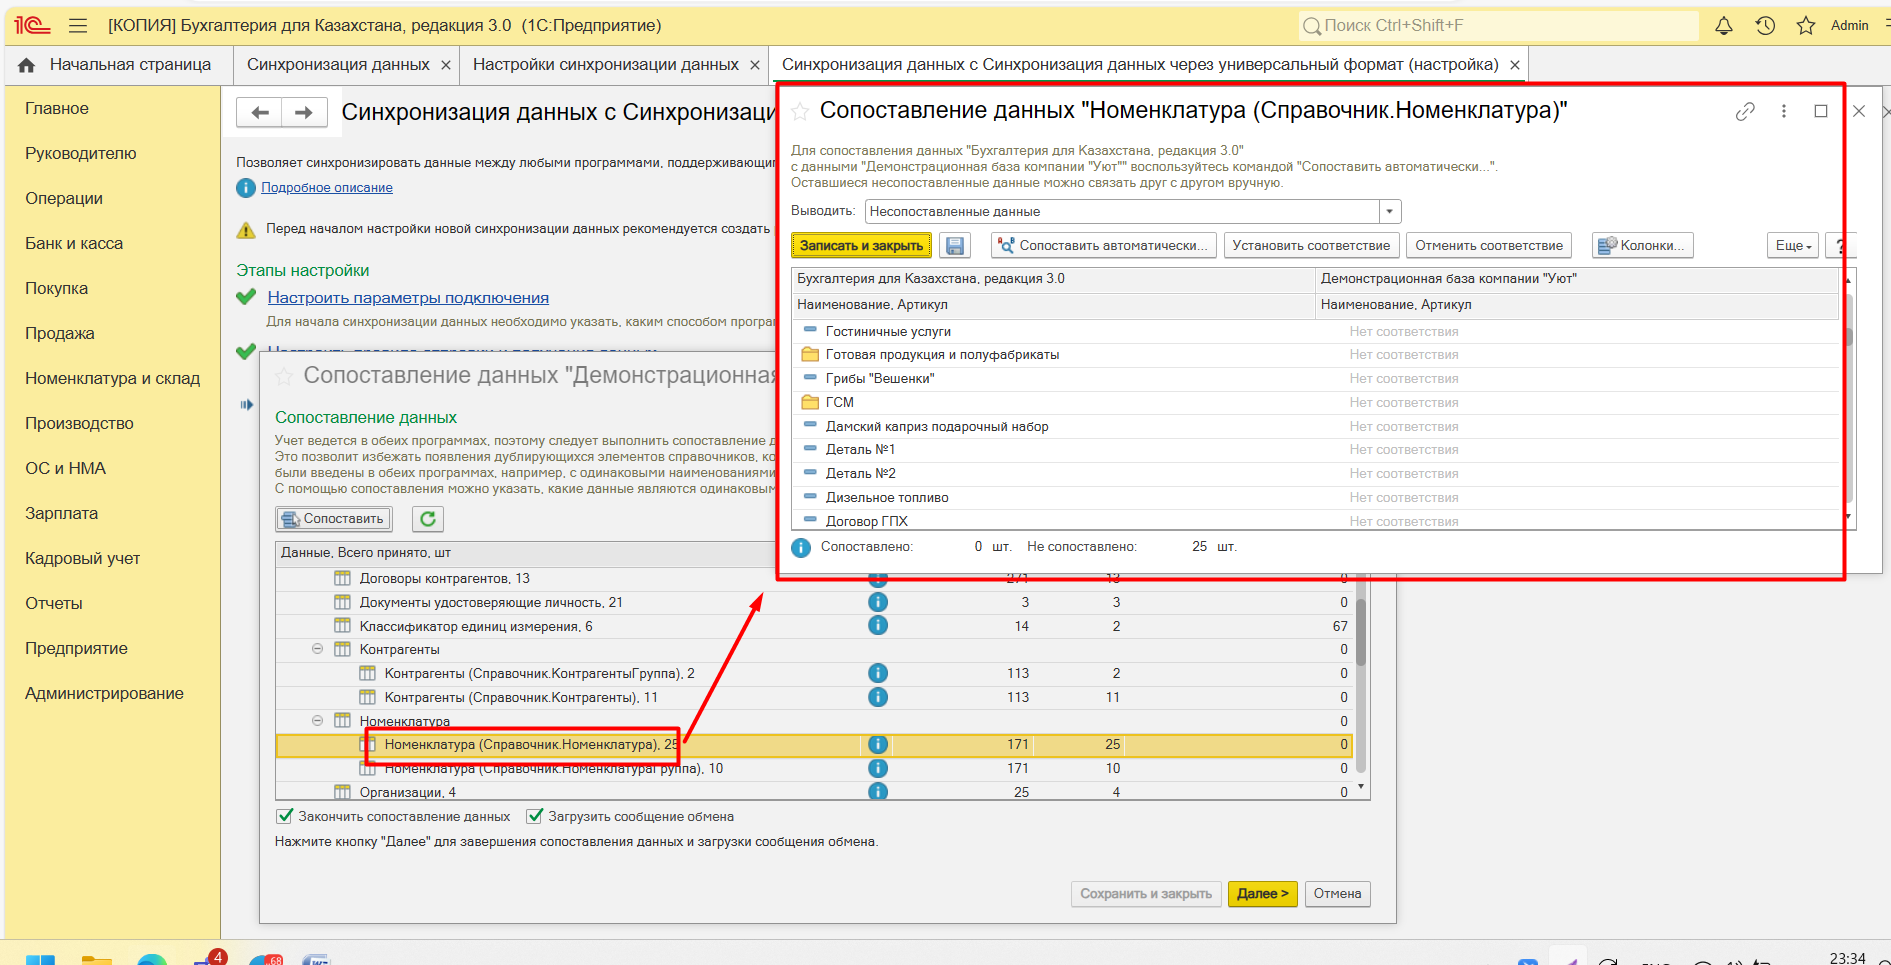Open 'Подробное описание' link

pyautogui.click(x=327, y=188)
